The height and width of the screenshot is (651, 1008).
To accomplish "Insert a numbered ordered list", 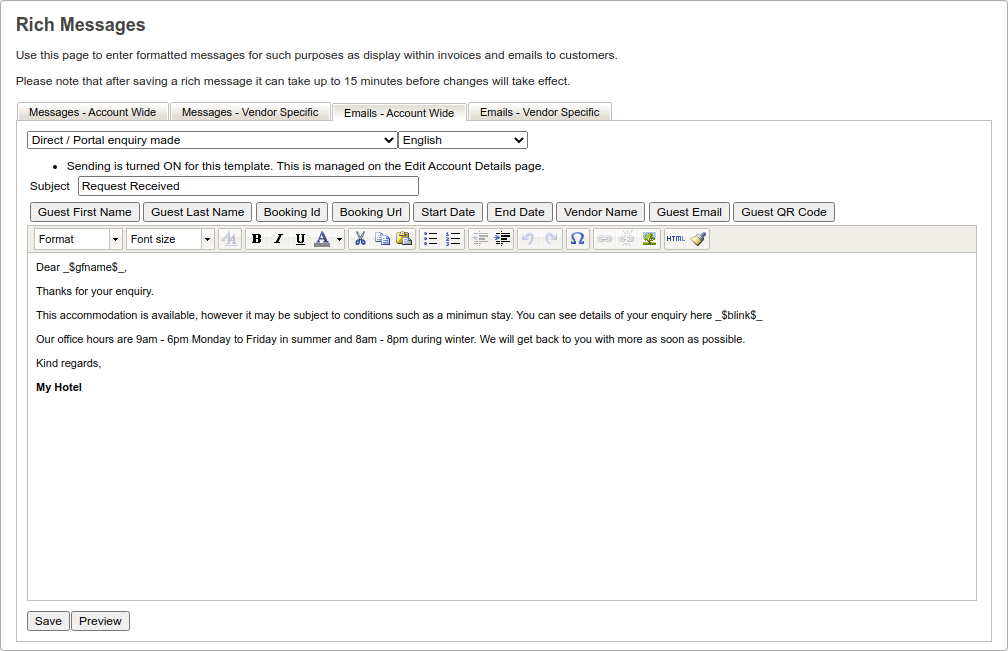I will (x=453, y=239).
